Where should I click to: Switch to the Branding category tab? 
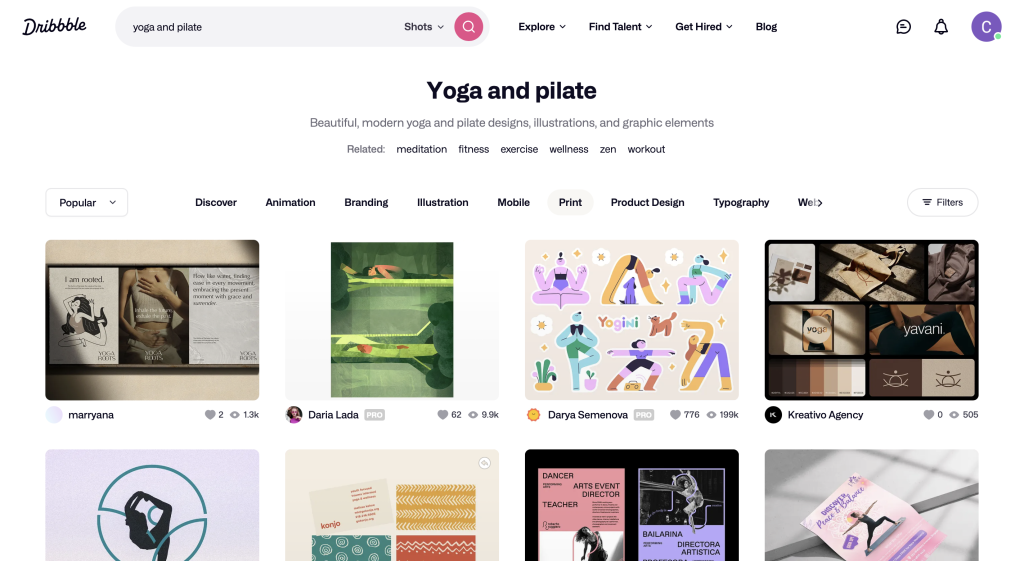[x=366, y=202]
